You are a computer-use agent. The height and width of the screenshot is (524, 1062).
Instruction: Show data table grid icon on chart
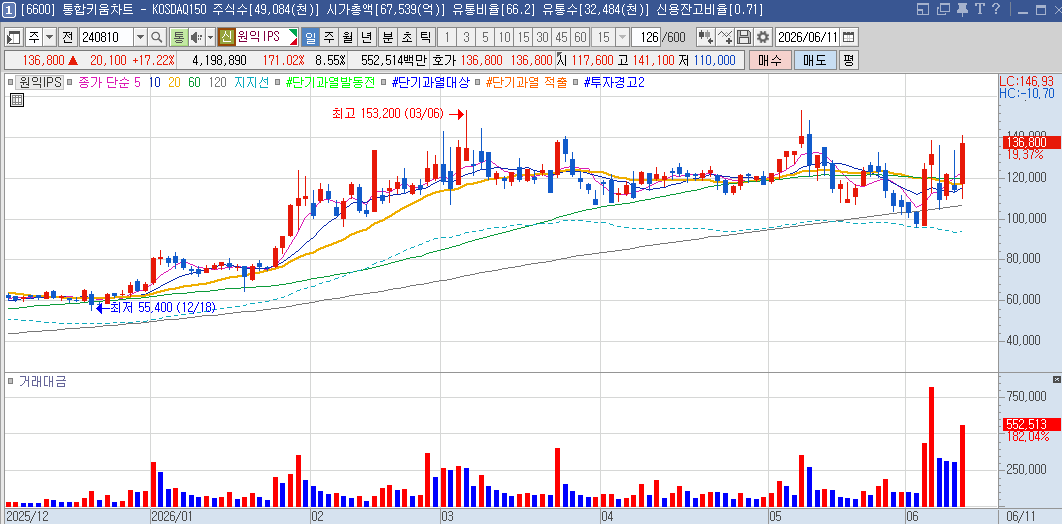click(x=18, y=100)
